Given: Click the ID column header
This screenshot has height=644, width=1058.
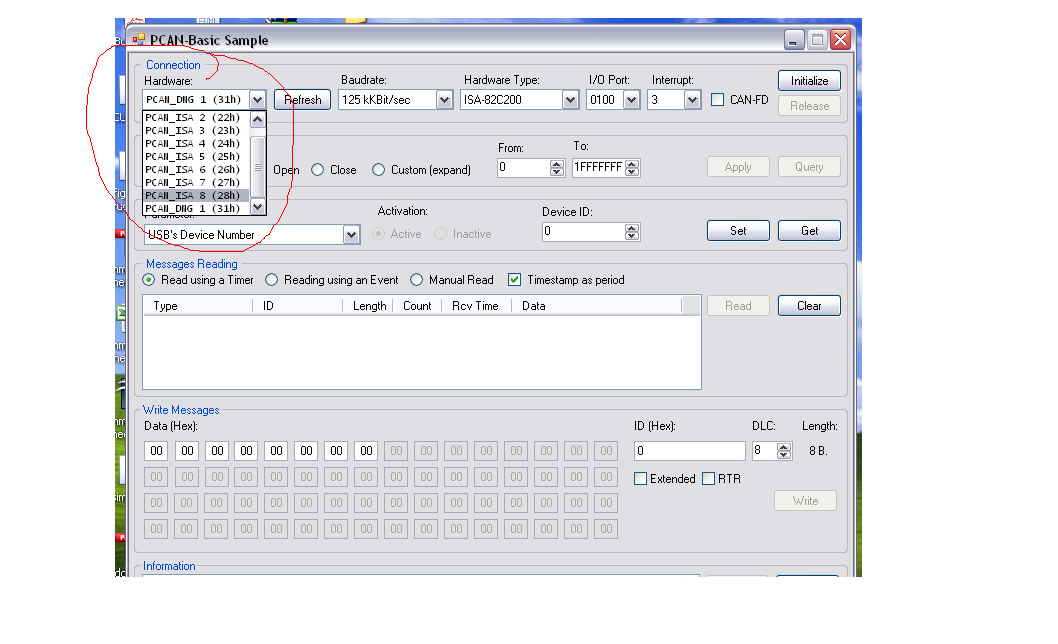Looking at the screenshot, I should coord(298,306).
